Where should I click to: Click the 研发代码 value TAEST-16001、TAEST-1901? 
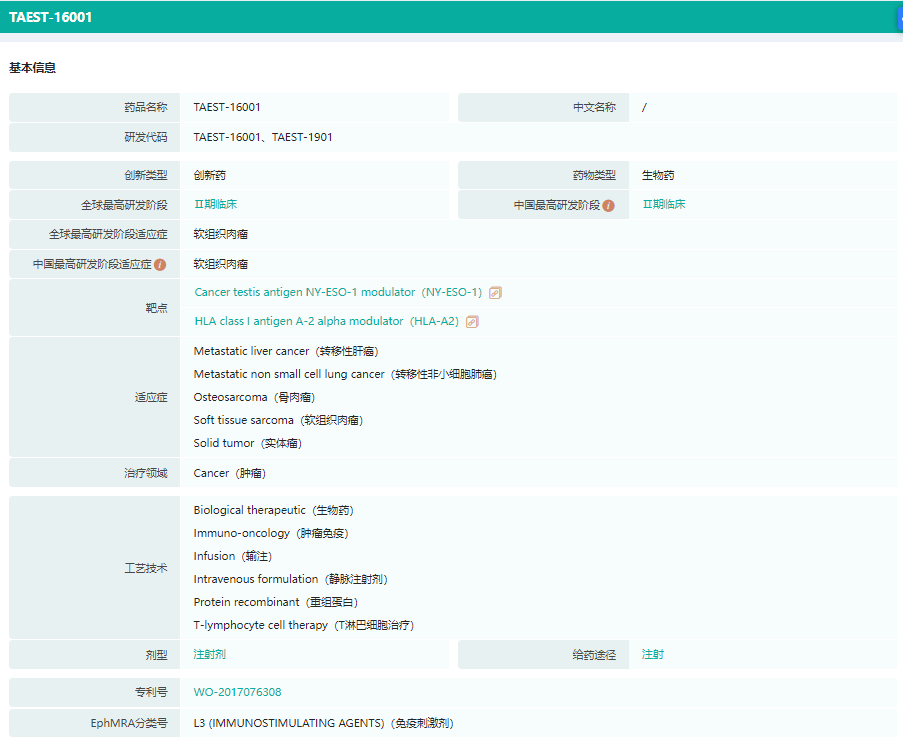[263, 137]
